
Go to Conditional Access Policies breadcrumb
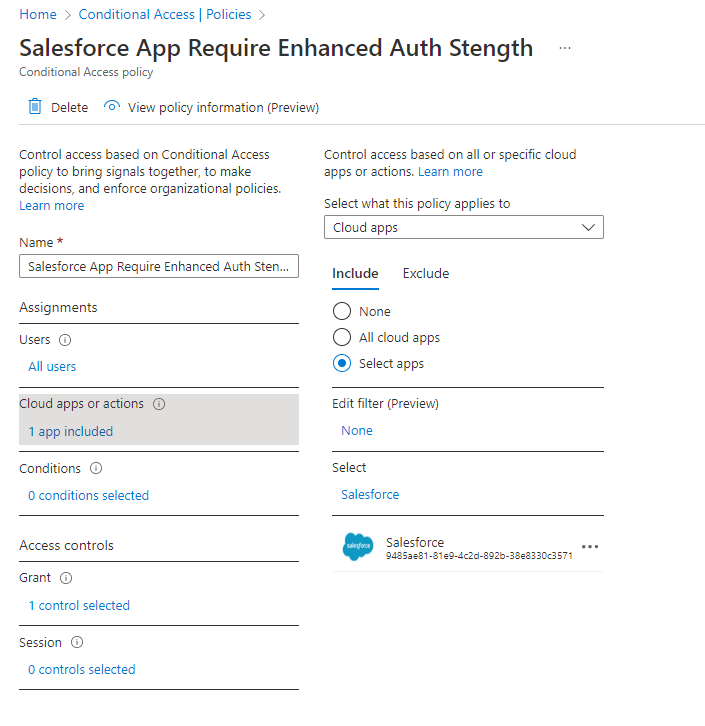click(x=165, y=15)
